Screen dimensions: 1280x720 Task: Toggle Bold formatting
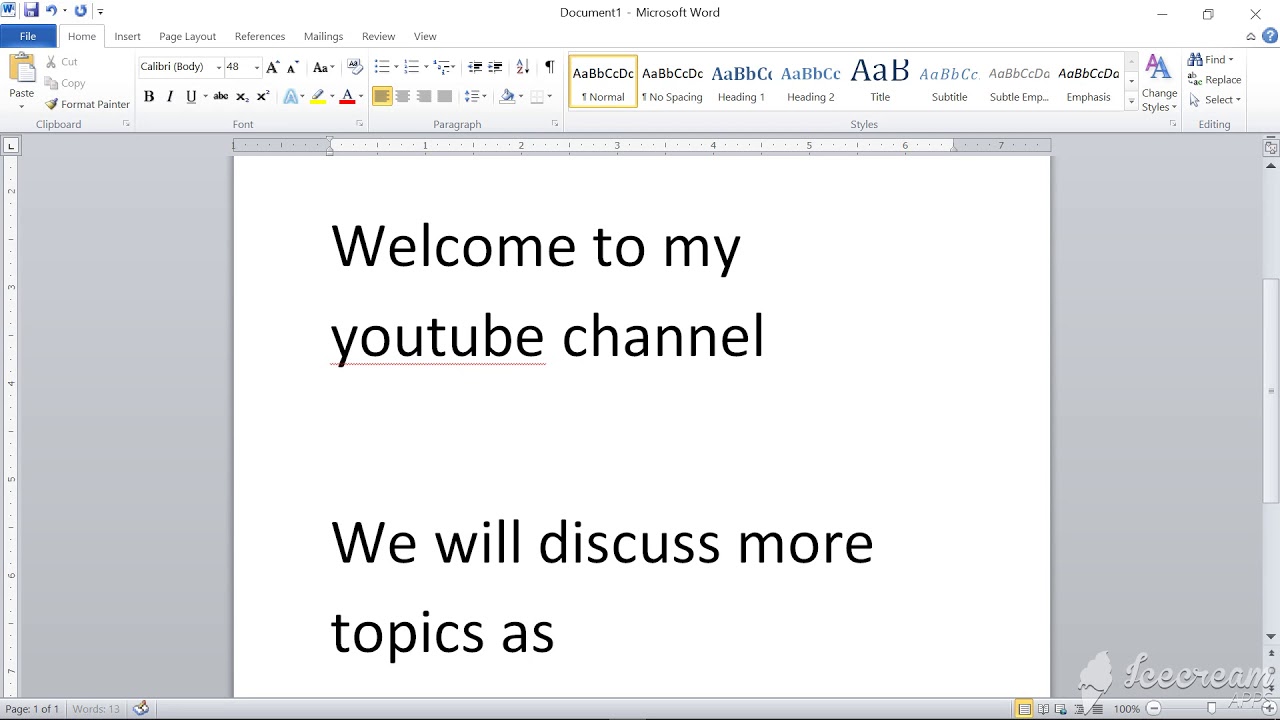point(149,97)
